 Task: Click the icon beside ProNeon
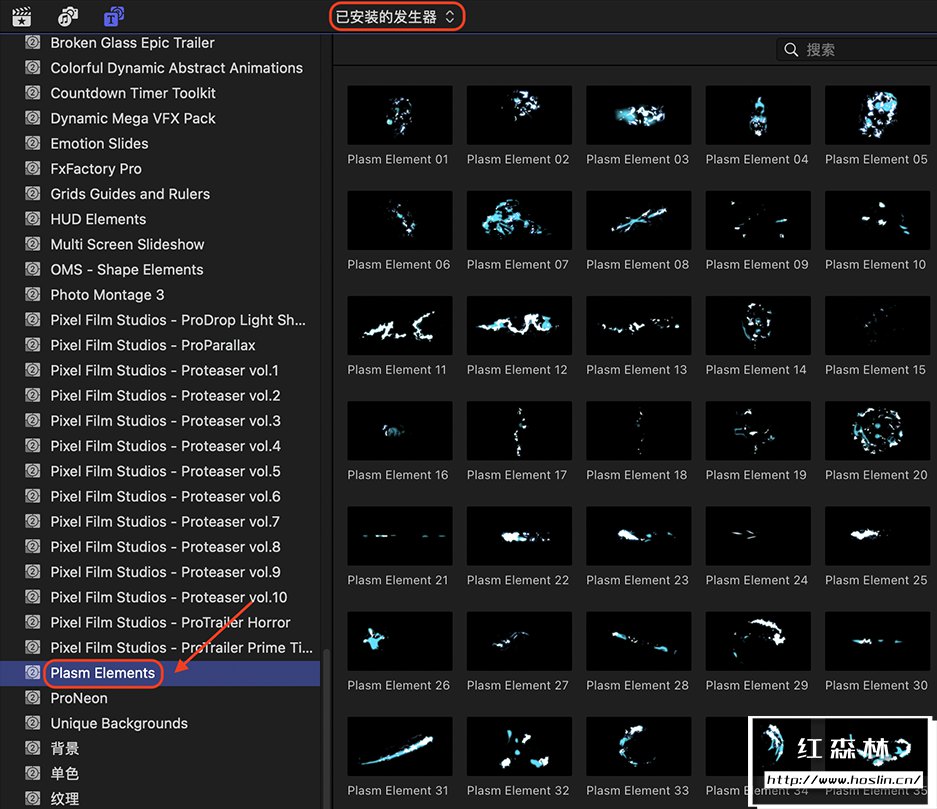click(33, 698)
